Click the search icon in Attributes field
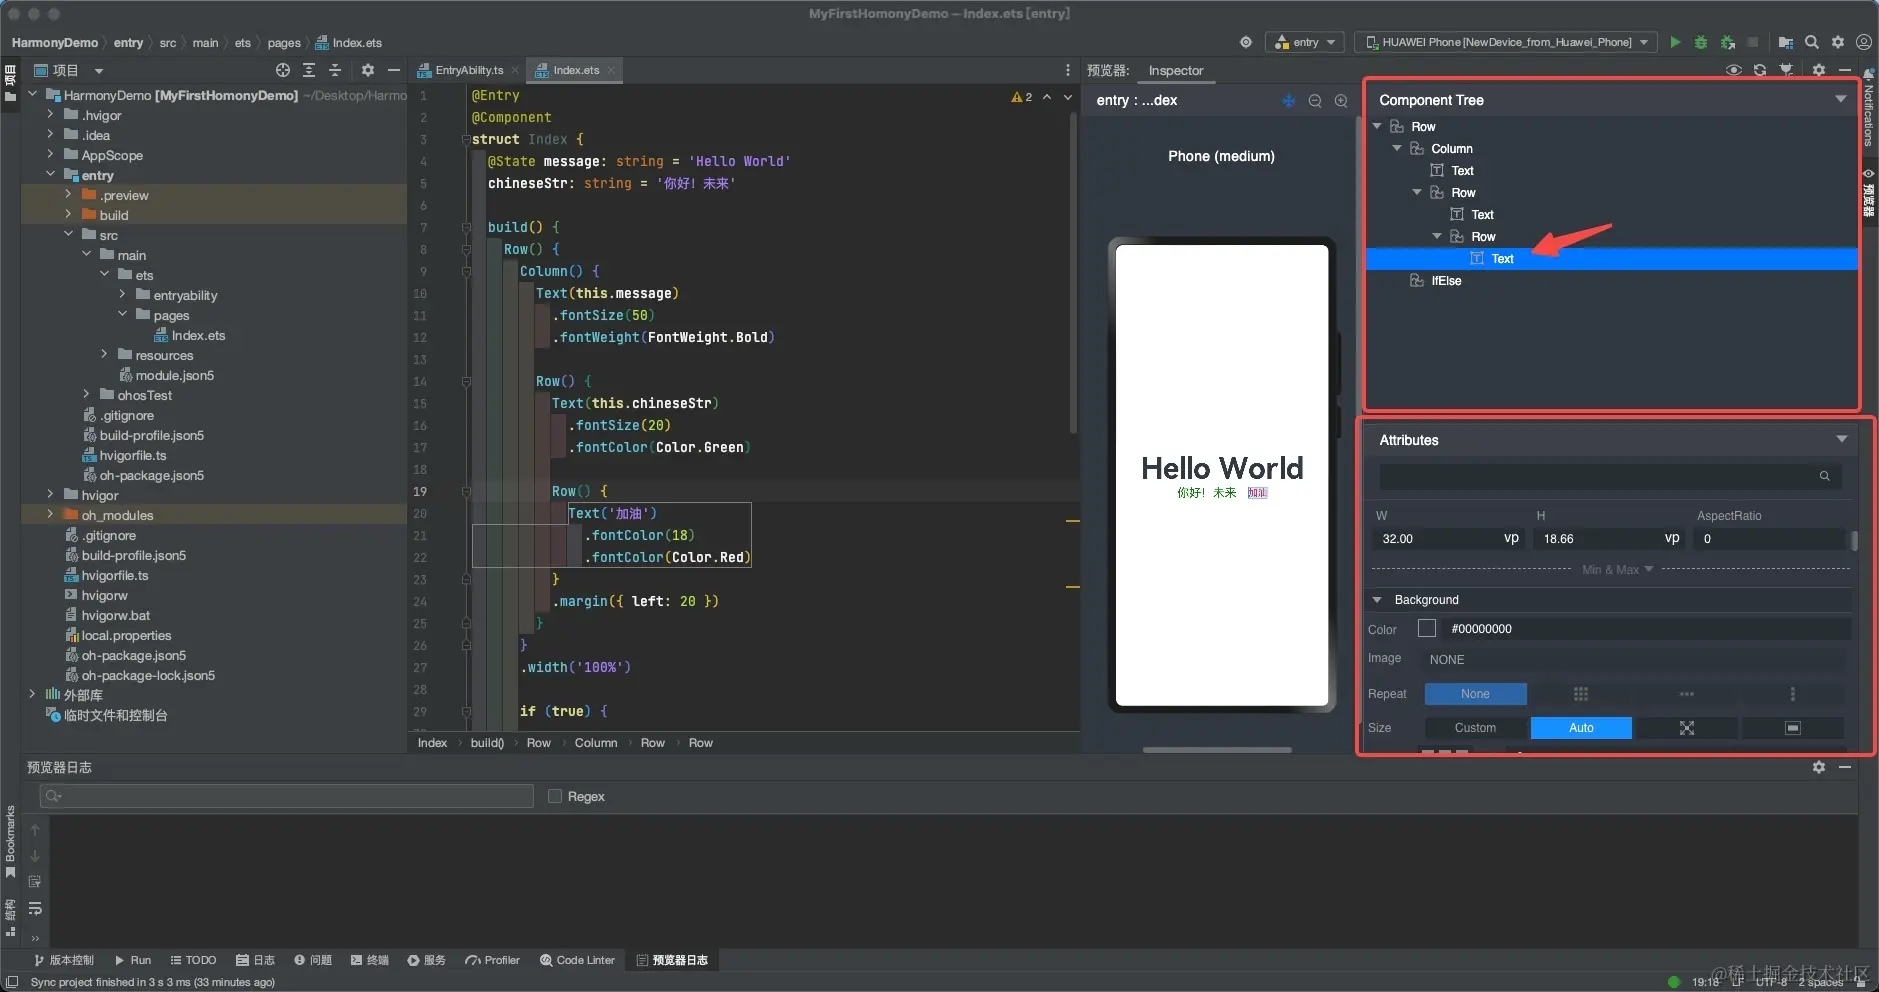This screenshot has height=992, width=1879. (1825, 476)
